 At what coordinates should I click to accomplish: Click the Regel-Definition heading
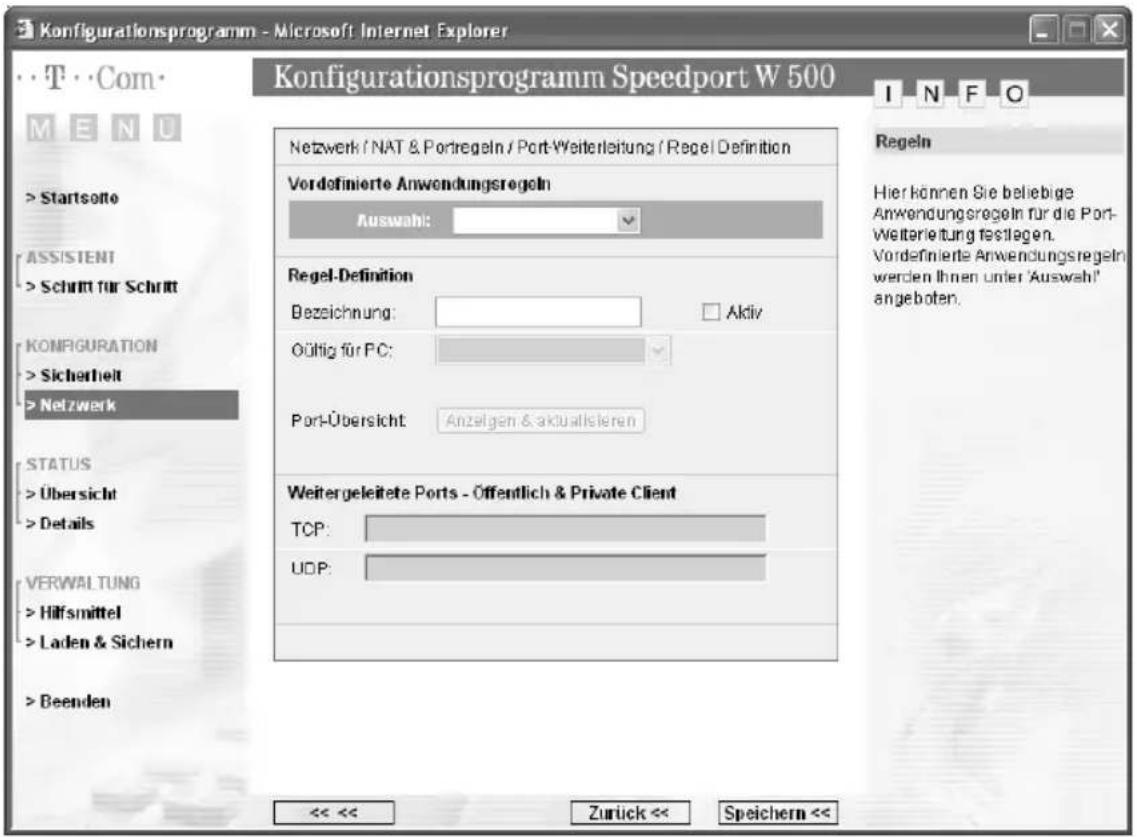coord(350,276)
